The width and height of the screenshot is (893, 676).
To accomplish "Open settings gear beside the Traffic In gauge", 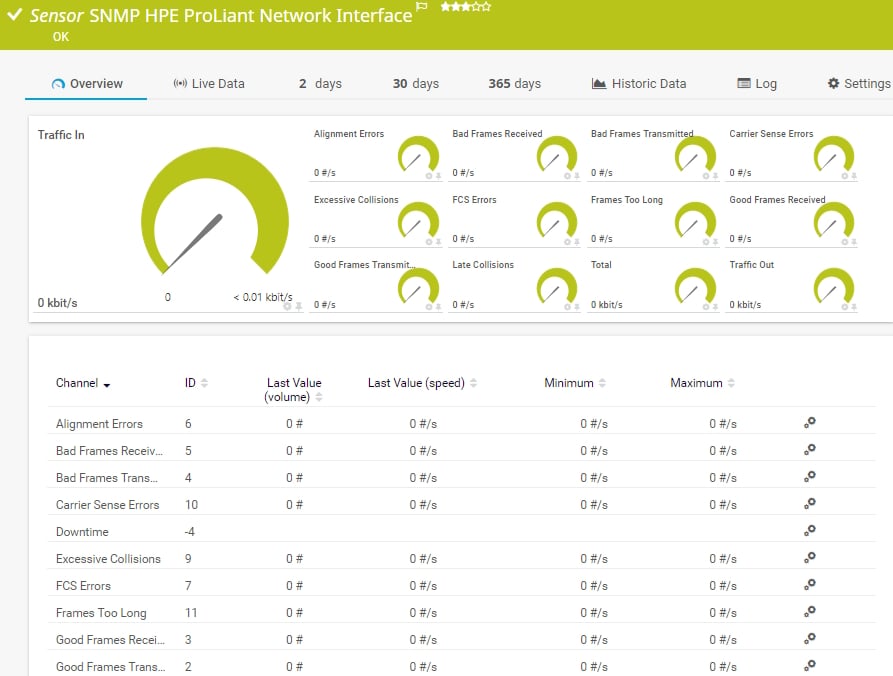I will (x=287, y=308).
